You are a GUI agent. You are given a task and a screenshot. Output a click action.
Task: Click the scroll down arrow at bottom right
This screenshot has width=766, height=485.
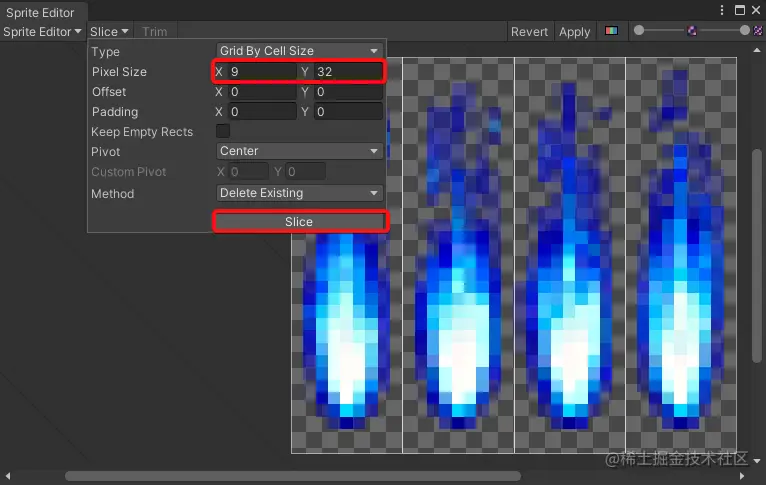[757, 461]
